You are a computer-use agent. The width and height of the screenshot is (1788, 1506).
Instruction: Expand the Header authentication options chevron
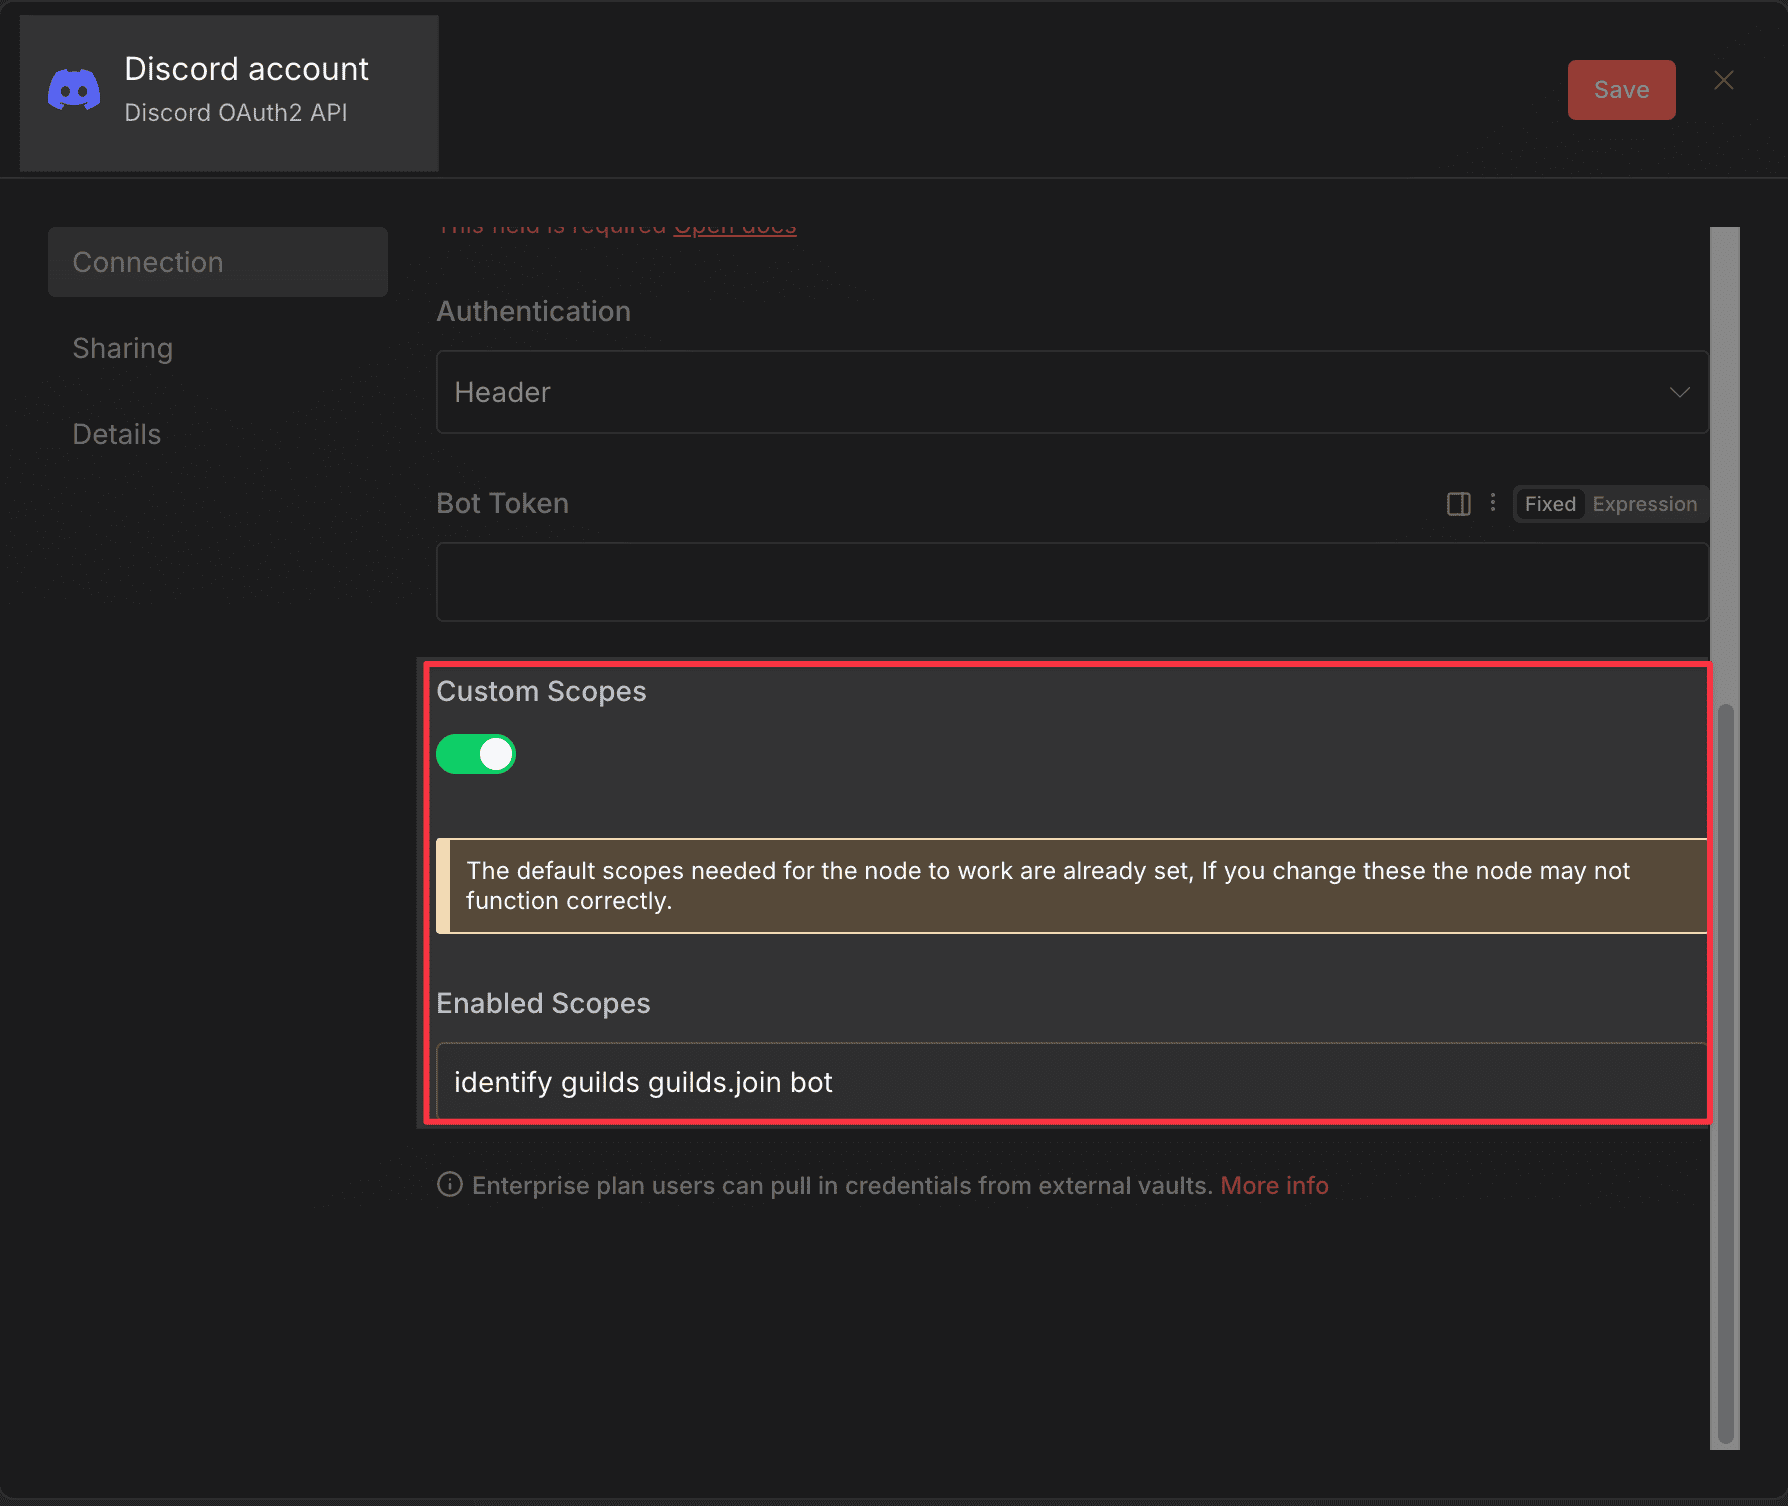(x=1678, y=392)
